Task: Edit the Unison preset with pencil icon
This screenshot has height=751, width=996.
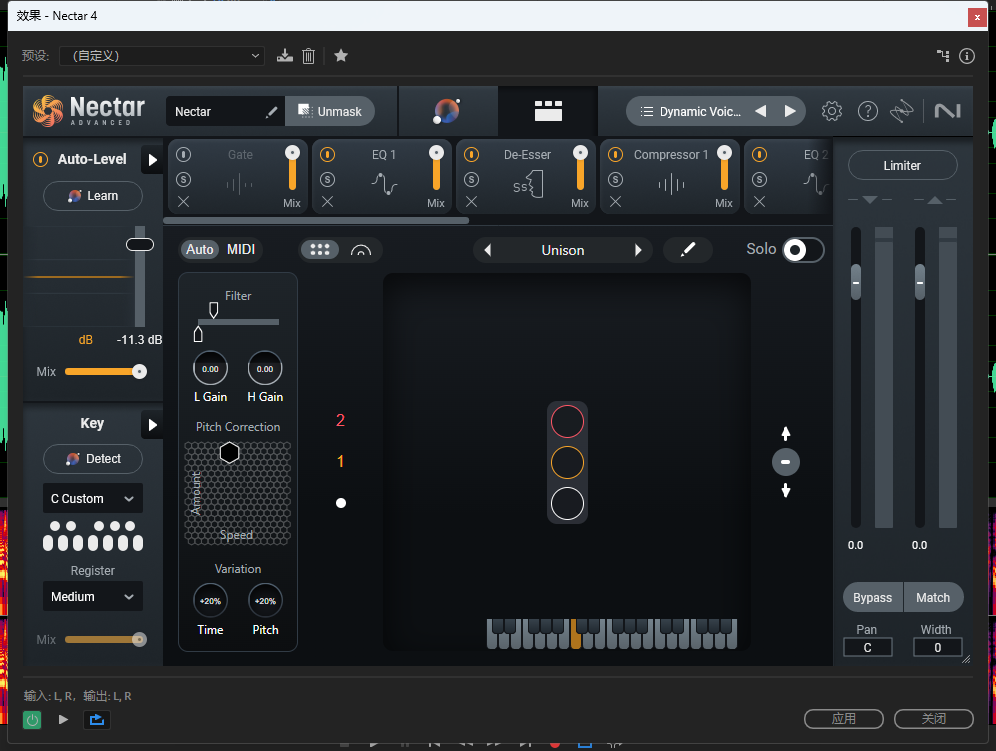Action: [688, 250]
